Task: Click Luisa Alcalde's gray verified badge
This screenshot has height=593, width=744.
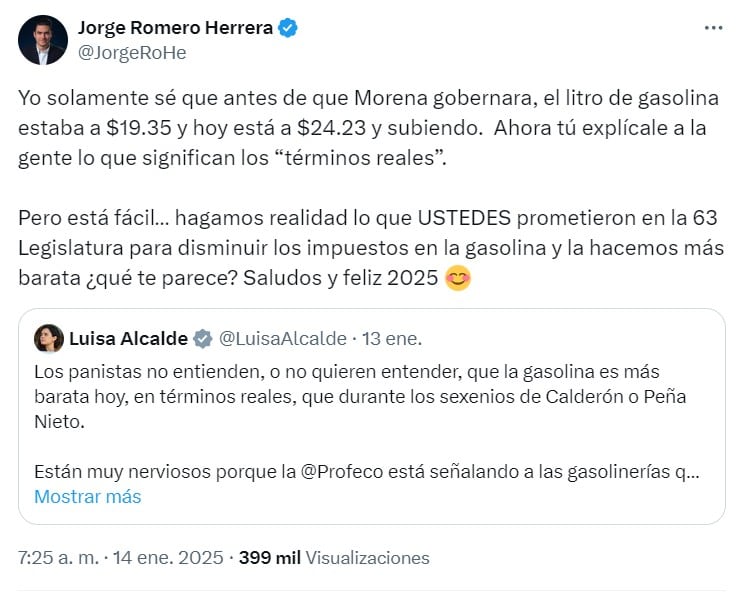Action: click(x=202, y=339)
